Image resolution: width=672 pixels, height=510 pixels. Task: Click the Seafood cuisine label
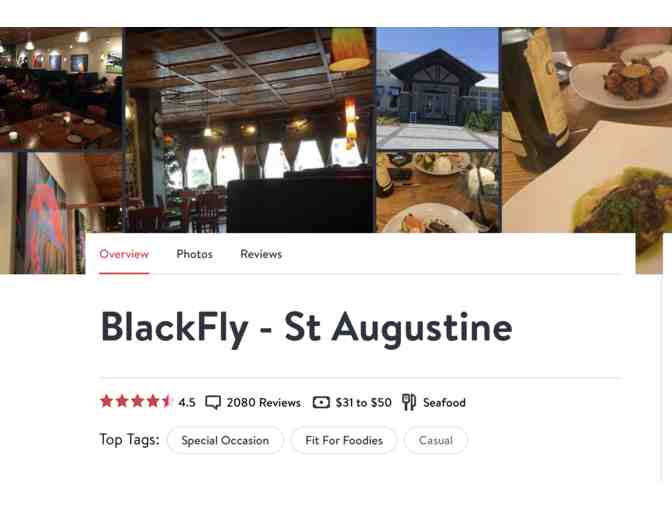click(x=444, y=402)
